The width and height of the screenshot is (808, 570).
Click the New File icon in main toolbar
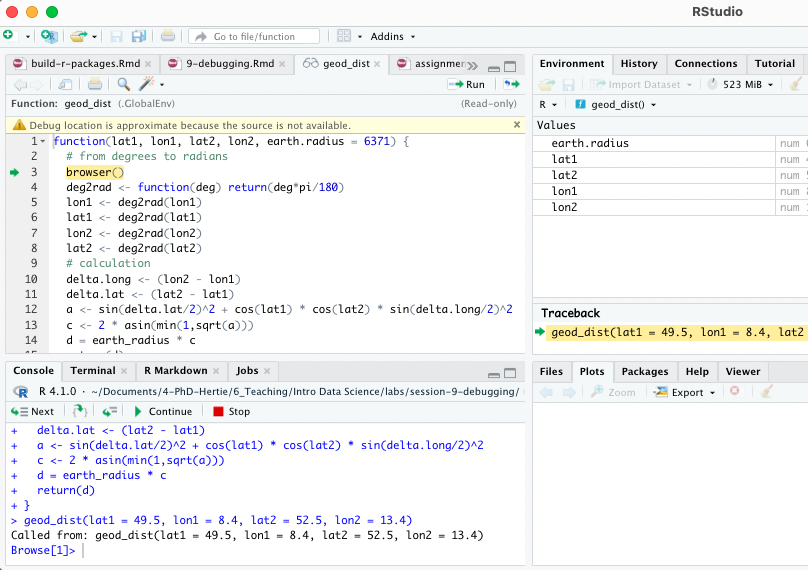(9, 36)
